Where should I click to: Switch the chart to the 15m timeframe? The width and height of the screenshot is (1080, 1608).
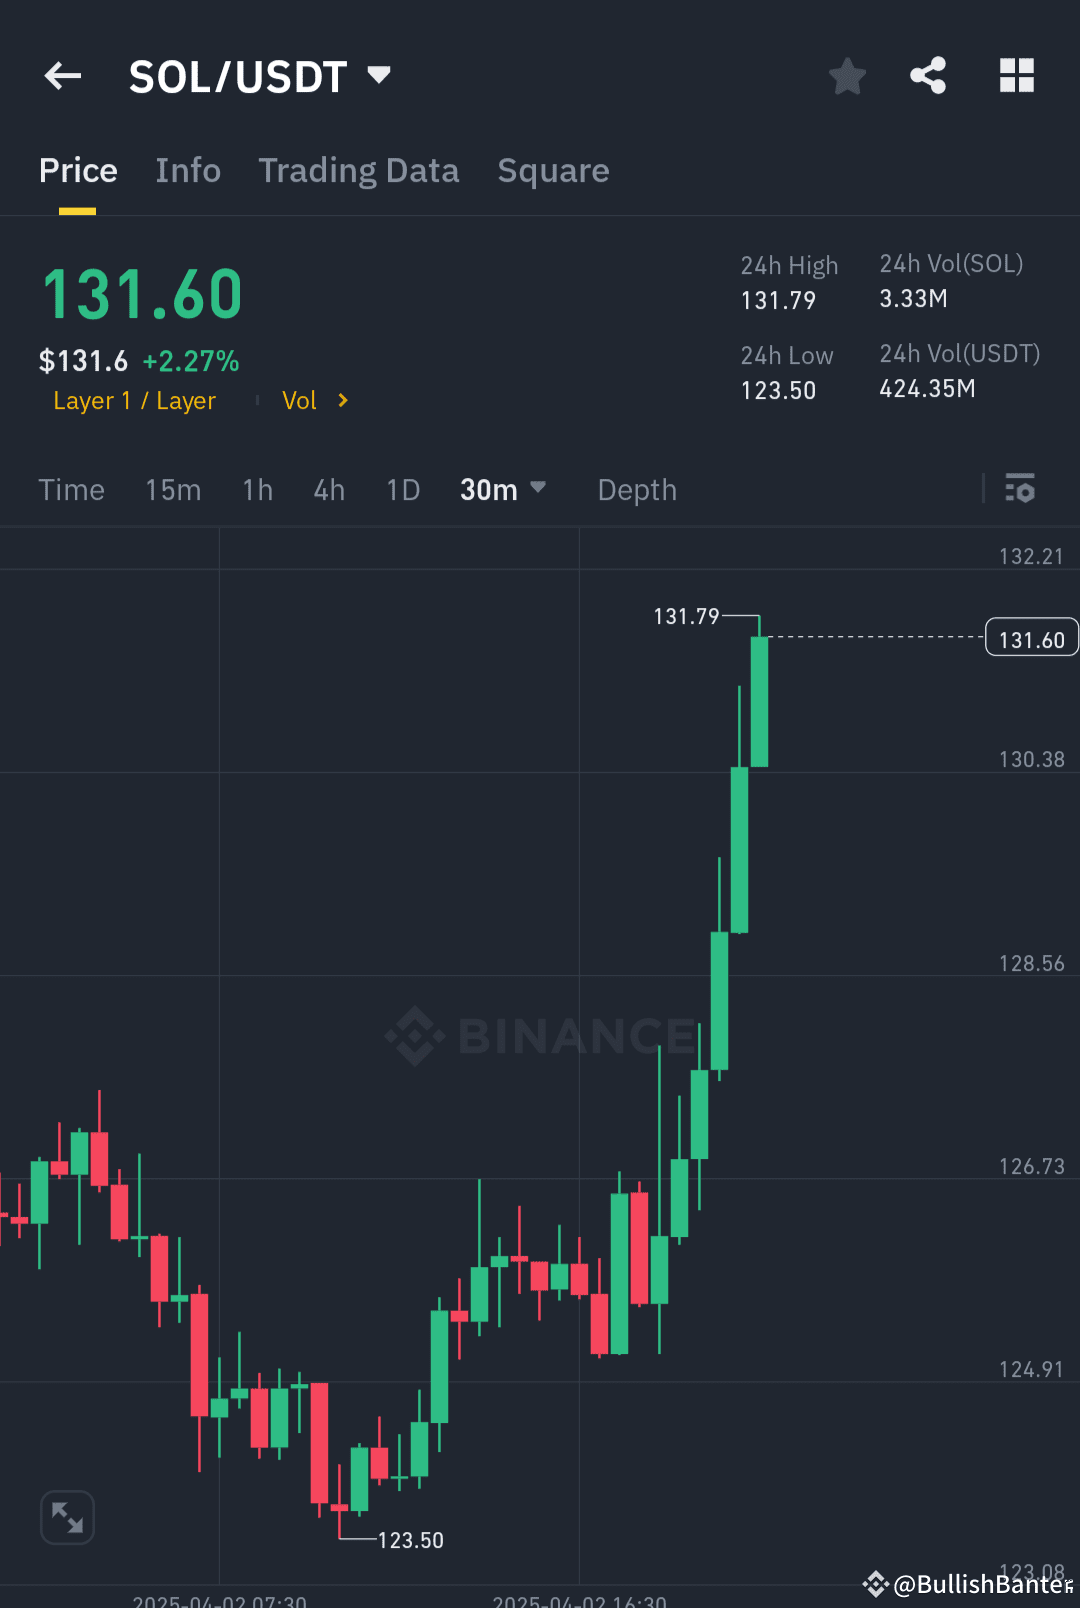(172, 490)
